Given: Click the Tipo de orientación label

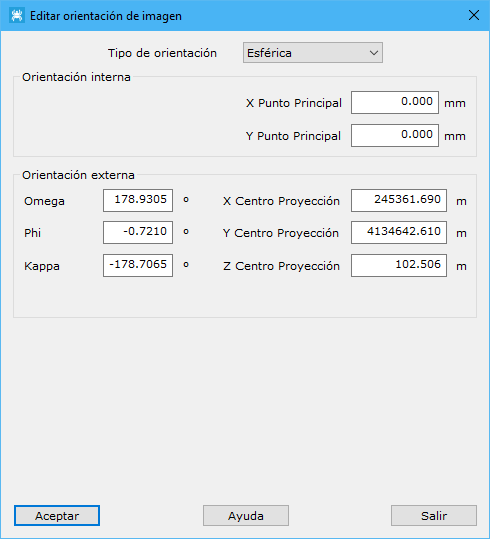Looking at the screenshot, I should pyautogui.click(x=162, y=53).
